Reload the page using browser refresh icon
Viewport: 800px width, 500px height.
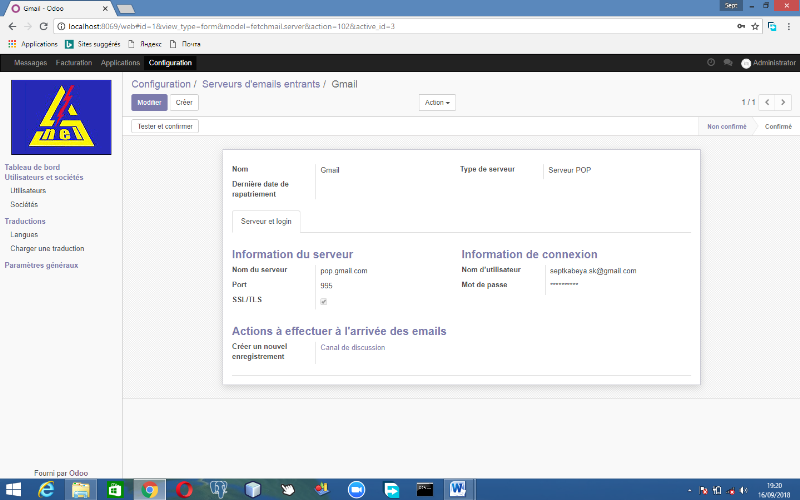[x=44, y=25]
